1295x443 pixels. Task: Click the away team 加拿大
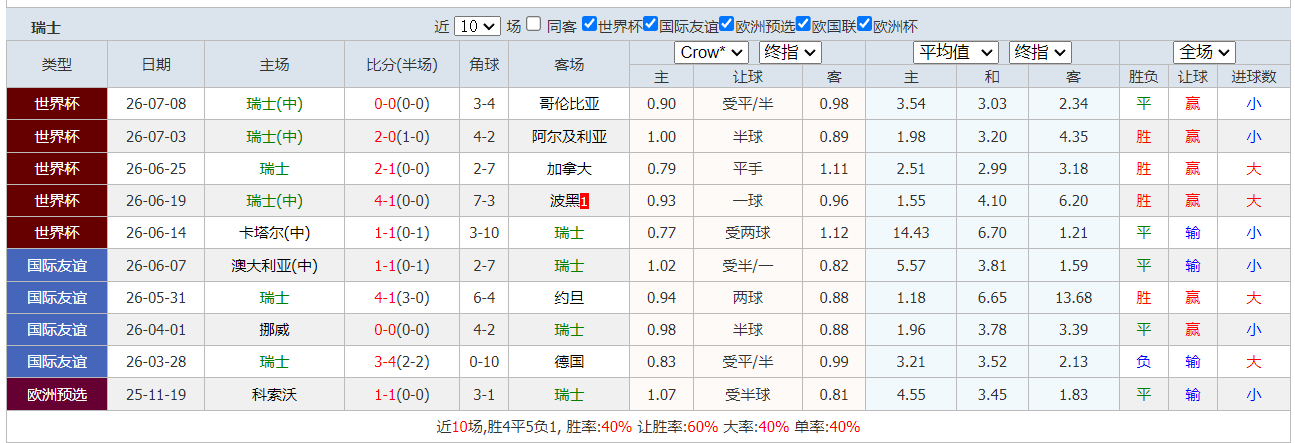(569, 169)
